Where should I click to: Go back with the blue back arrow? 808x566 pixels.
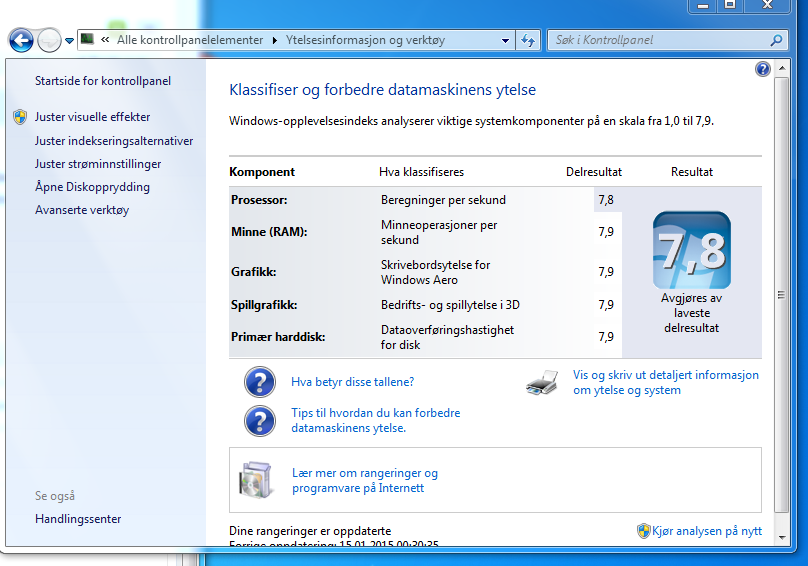[x=21, y=40]
